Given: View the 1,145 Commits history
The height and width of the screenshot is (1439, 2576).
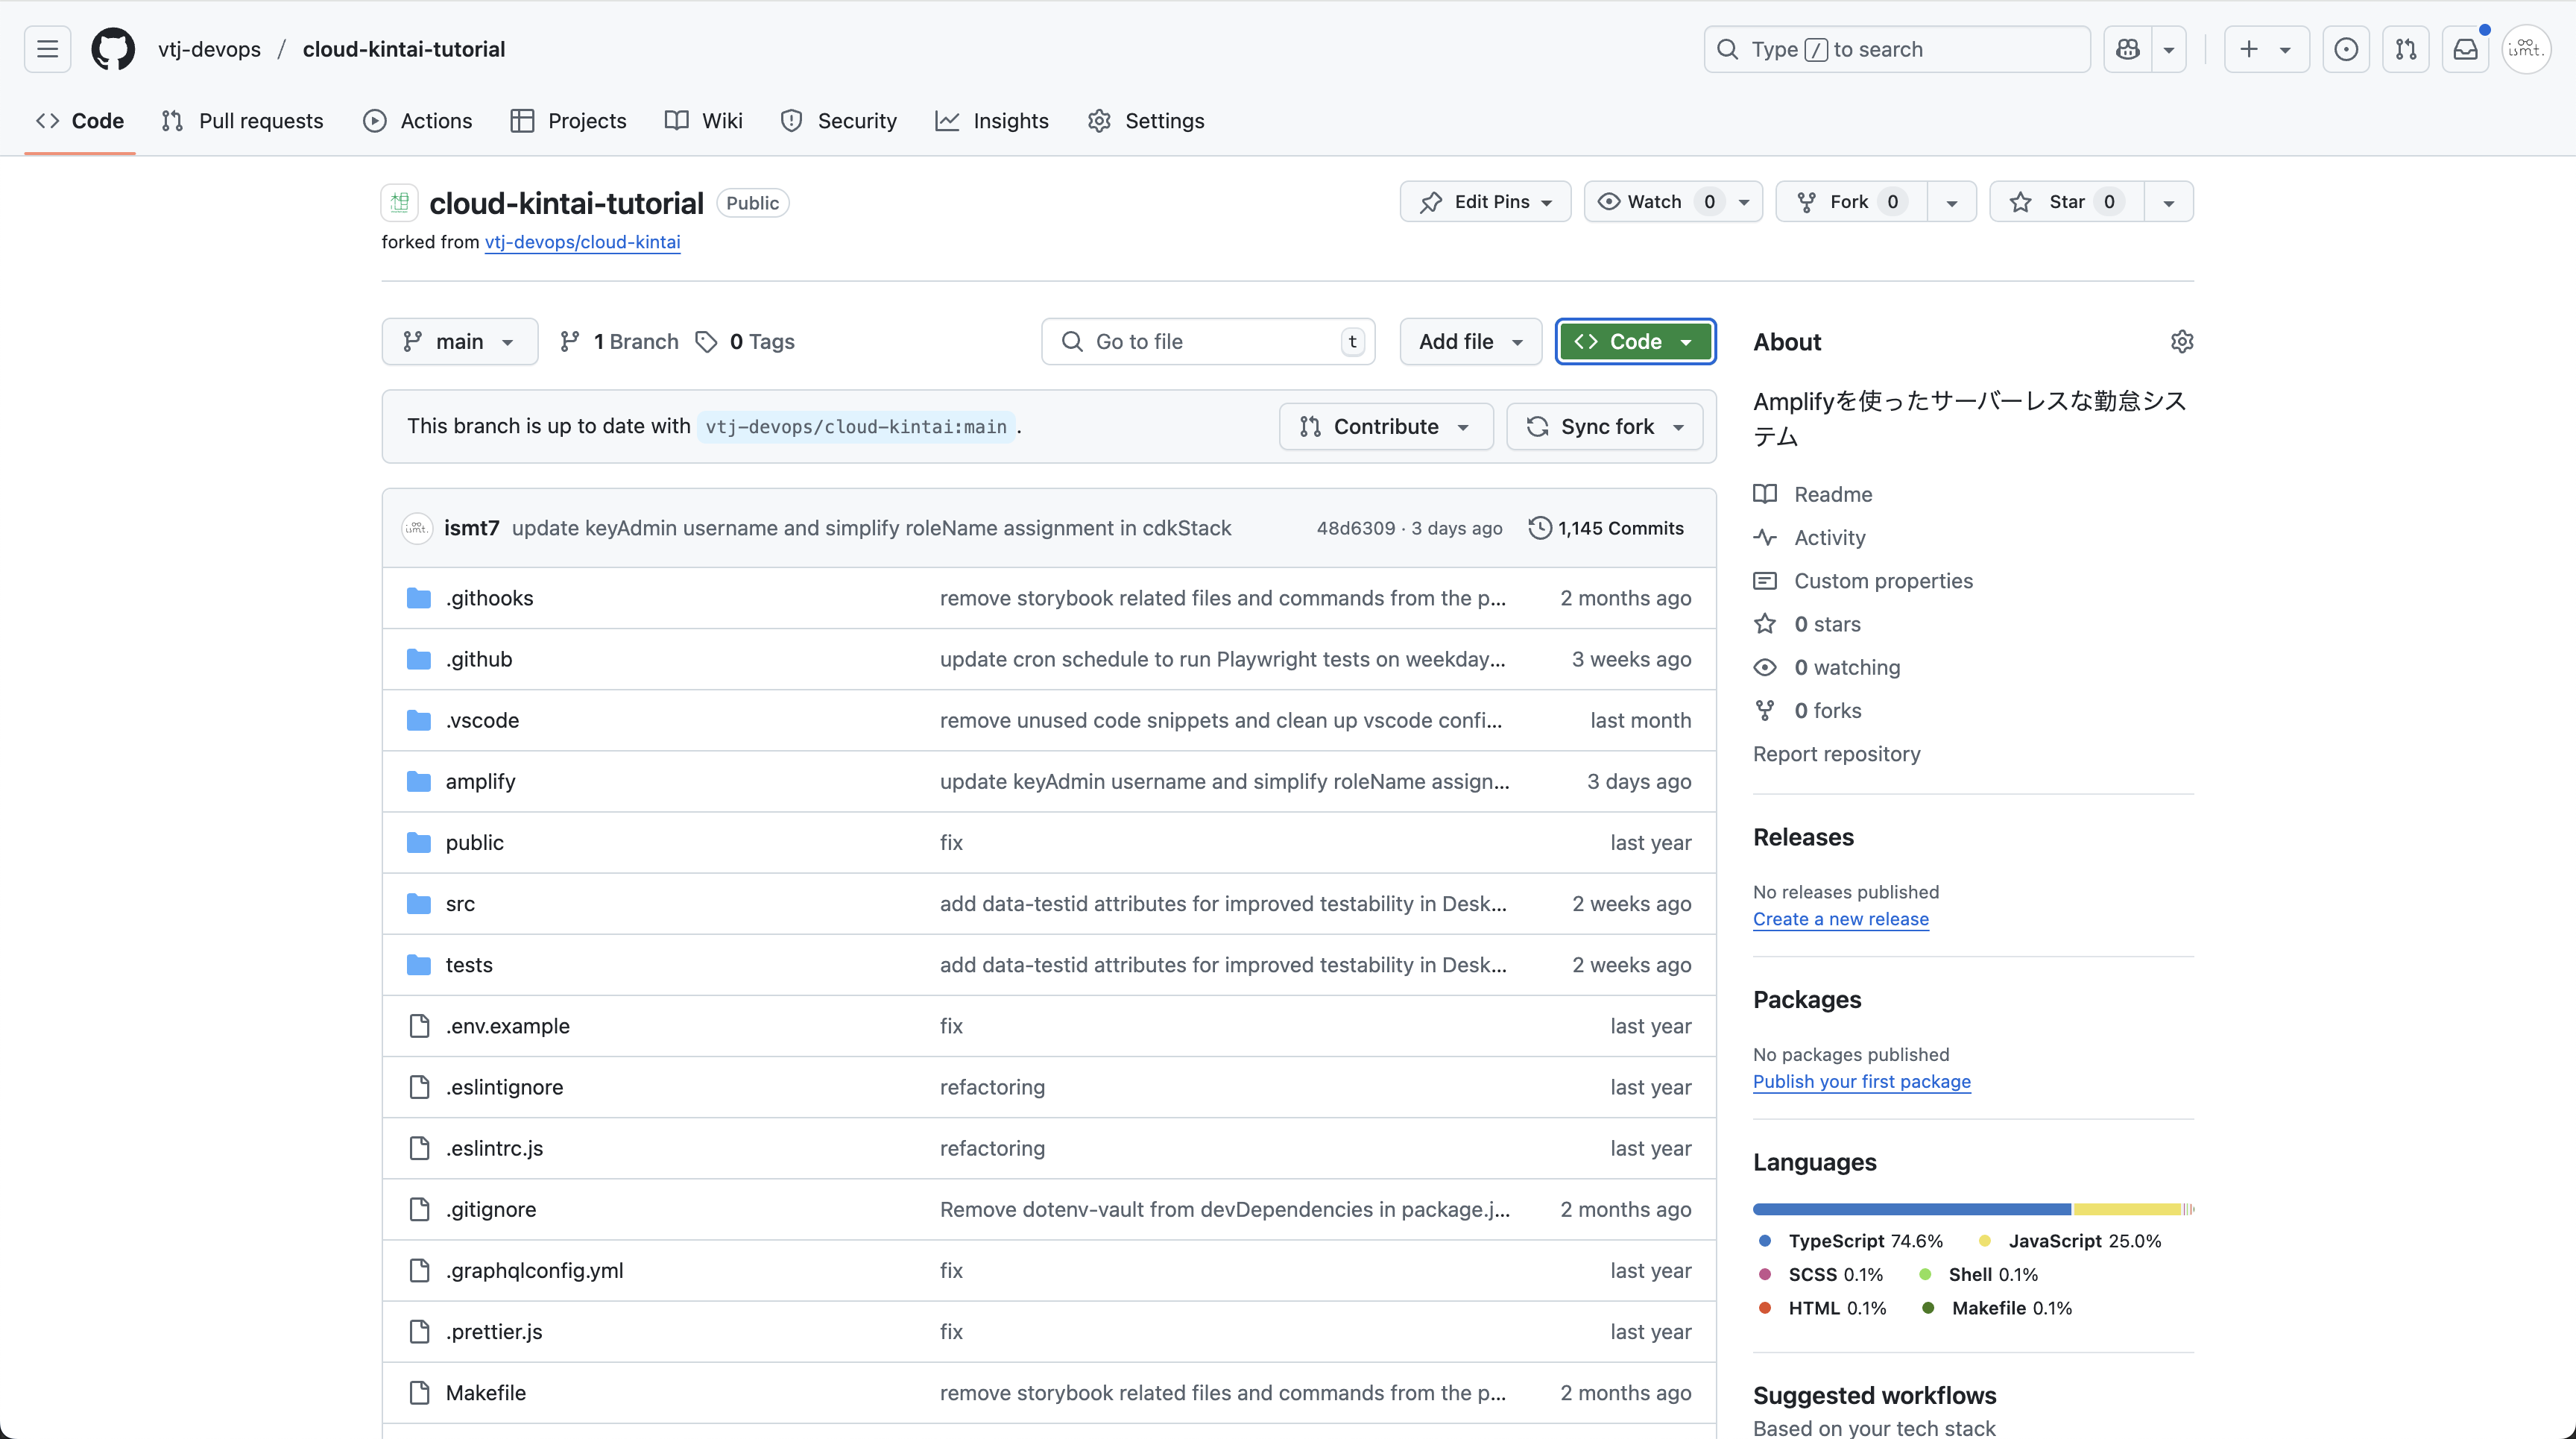Looking at the screenshot, I should (1606, 528).
